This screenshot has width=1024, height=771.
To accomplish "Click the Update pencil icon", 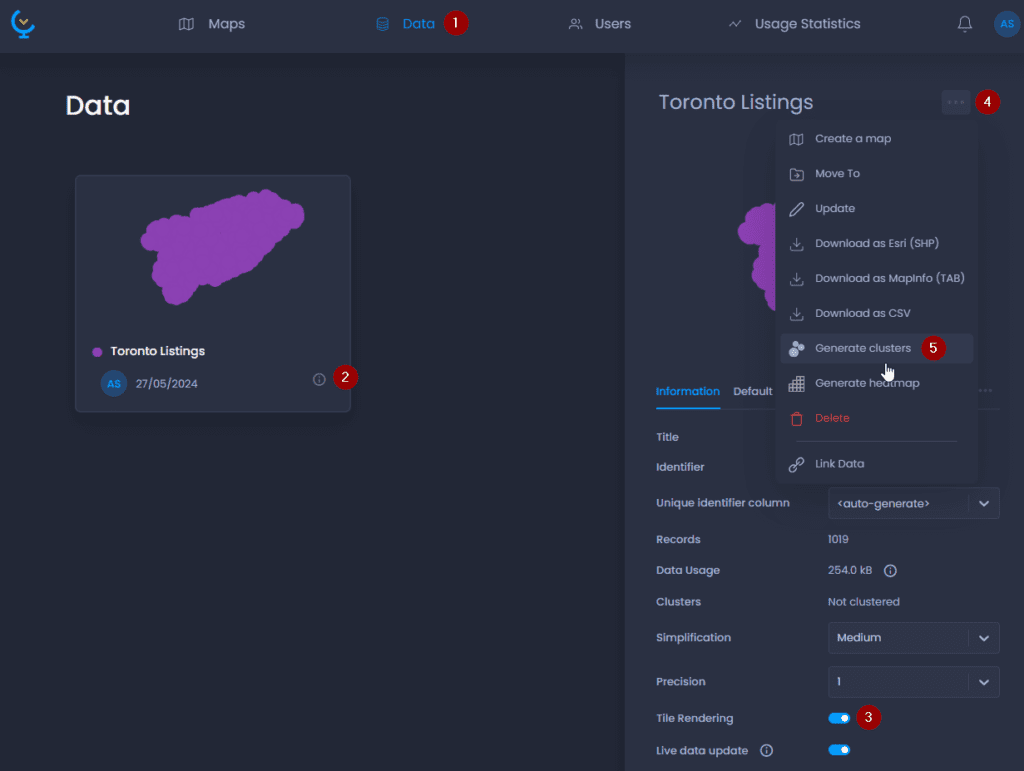I will coord(796,209).
